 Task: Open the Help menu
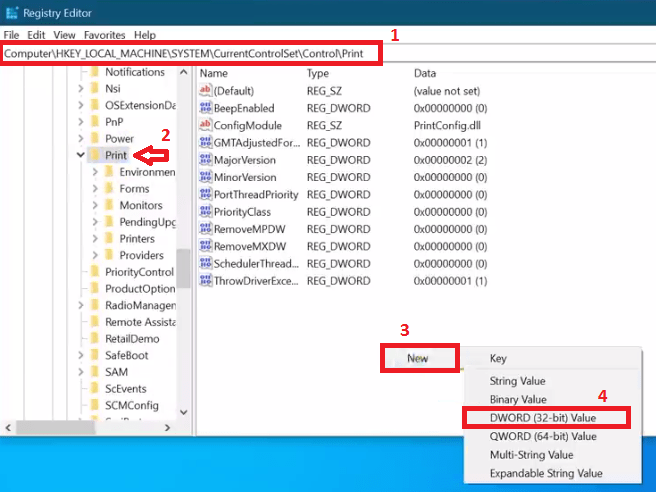tap(145, 35)
